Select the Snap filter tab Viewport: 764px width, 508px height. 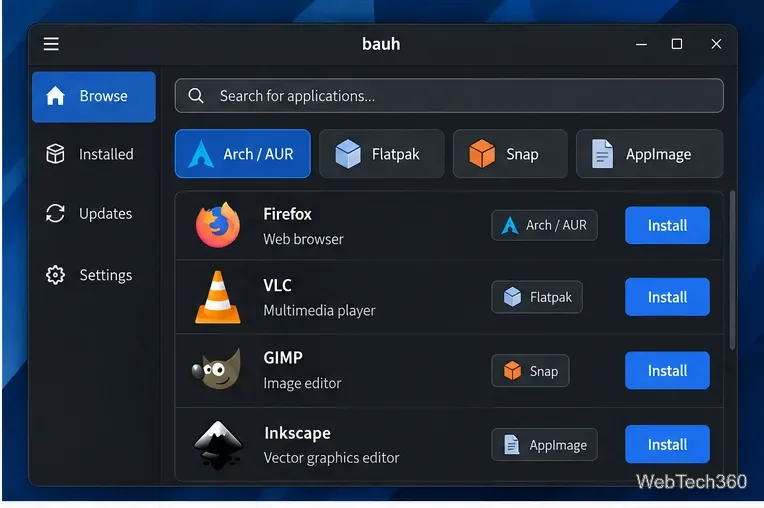[510, 153]
